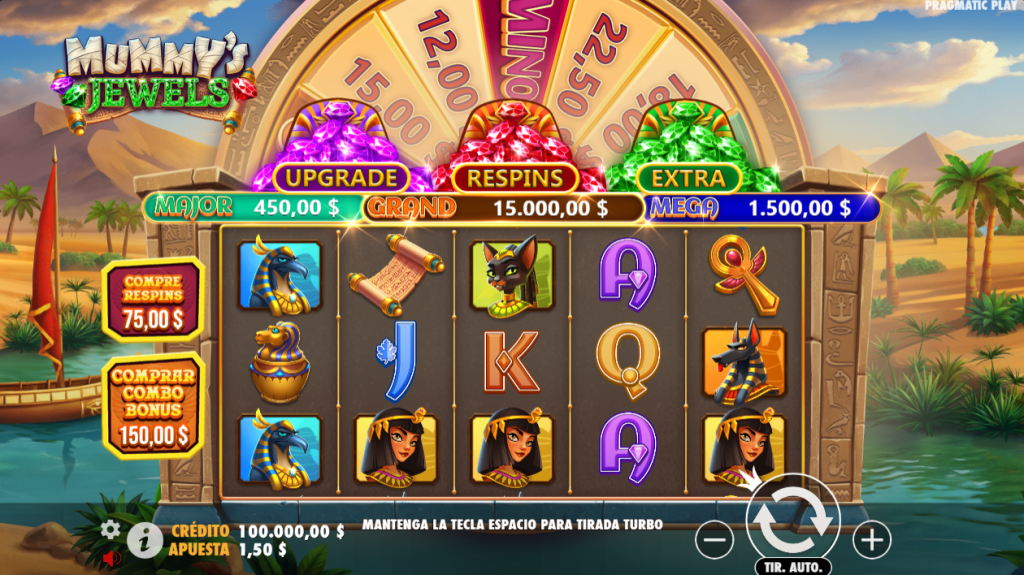This screenshot has height=575, width=1024.
Task: Decrease bet with the minus button
Action: (x=714, y=540)
